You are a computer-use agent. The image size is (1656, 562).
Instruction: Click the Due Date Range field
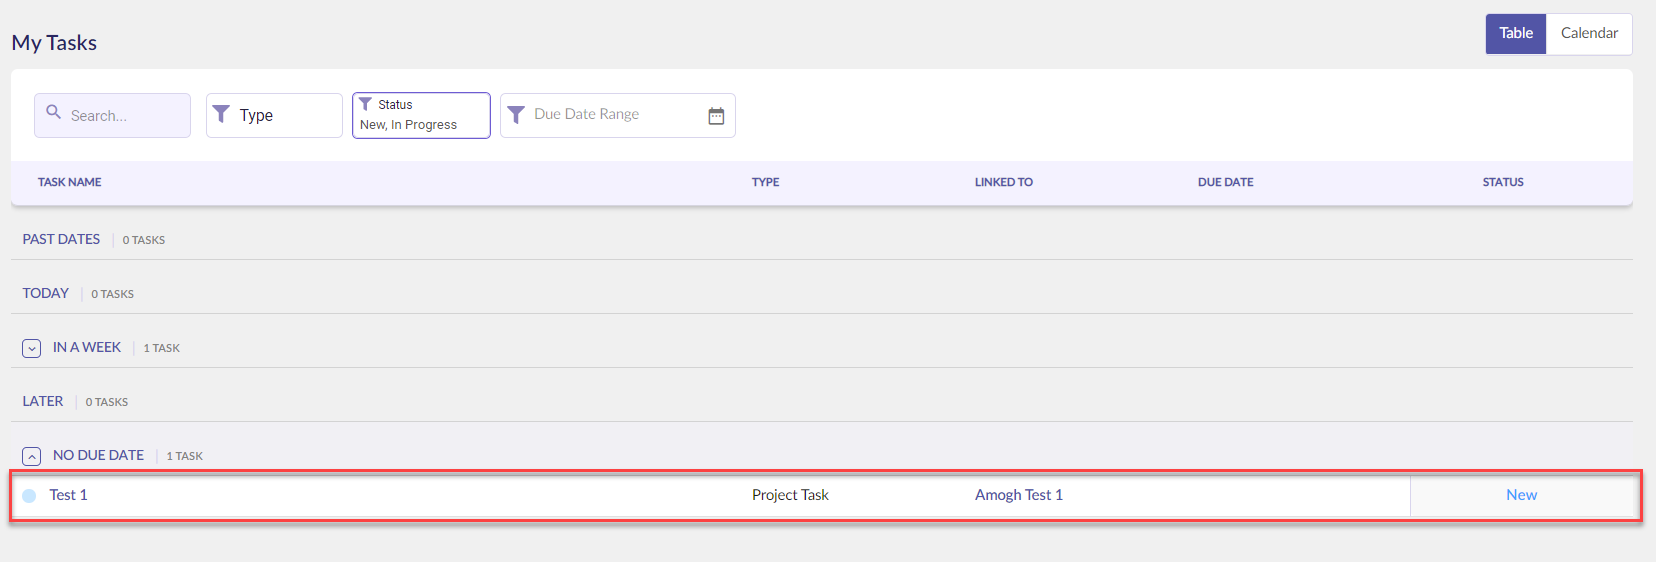pos(618,115)
